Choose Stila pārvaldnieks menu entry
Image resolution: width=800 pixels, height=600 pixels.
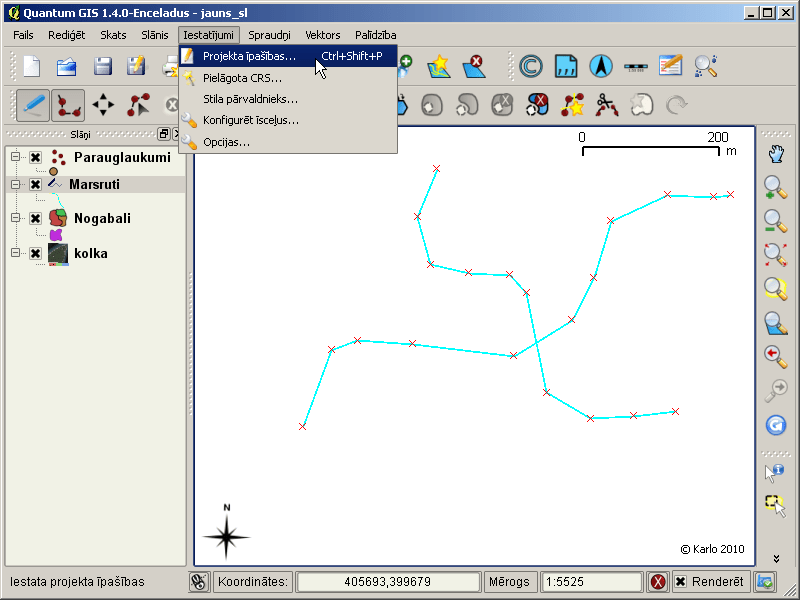point(288,99)
